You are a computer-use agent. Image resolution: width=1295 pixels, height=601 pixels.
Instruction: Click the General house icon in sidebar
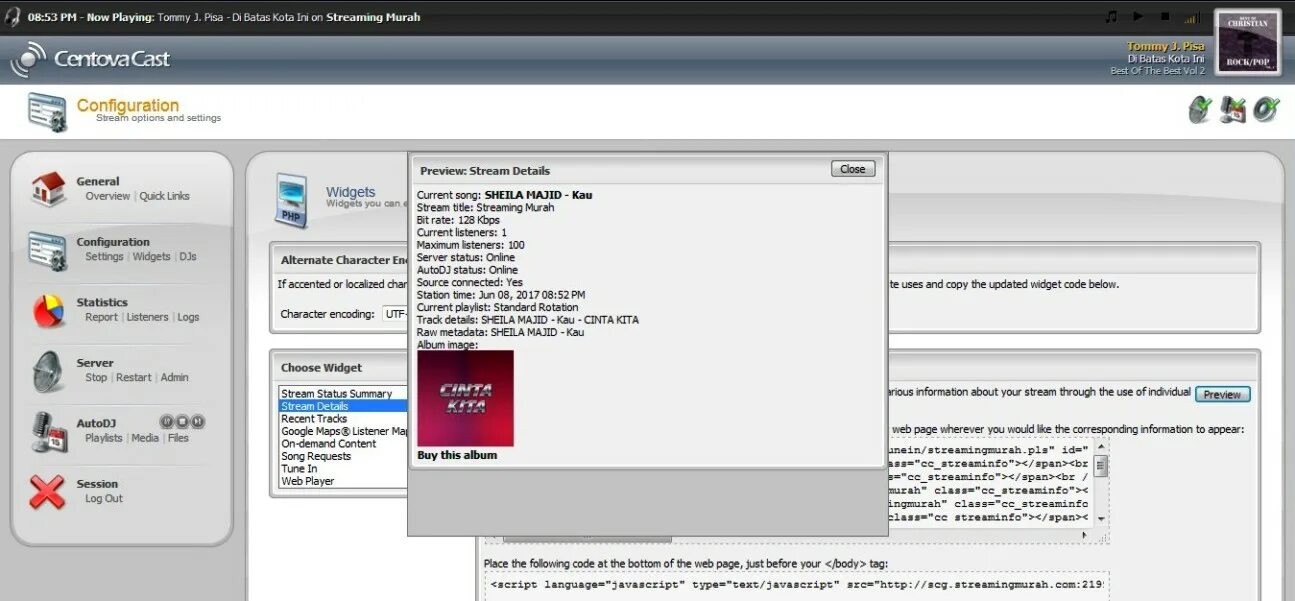(48, 189)
